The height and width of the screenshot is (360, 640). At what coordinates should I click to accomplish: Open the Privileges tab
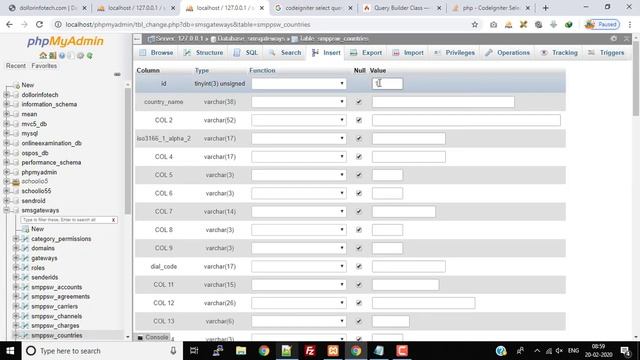point(454,53)
